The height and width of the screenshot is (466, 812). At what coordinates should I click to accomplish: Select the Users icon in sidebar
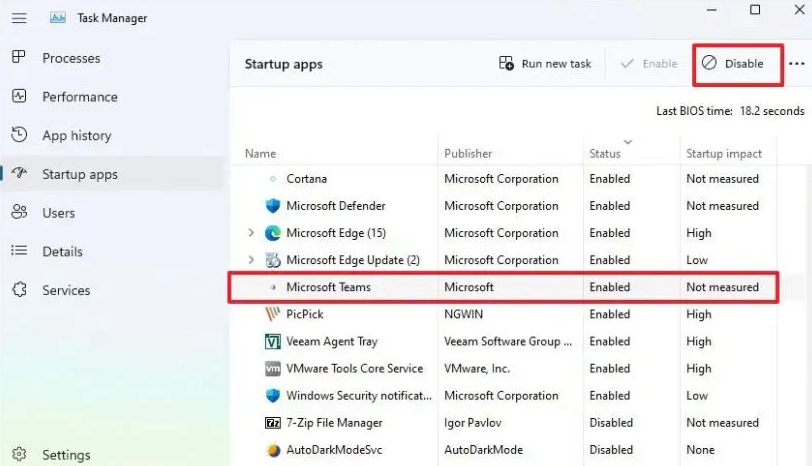pyautogui.click(x=19, y=212)
